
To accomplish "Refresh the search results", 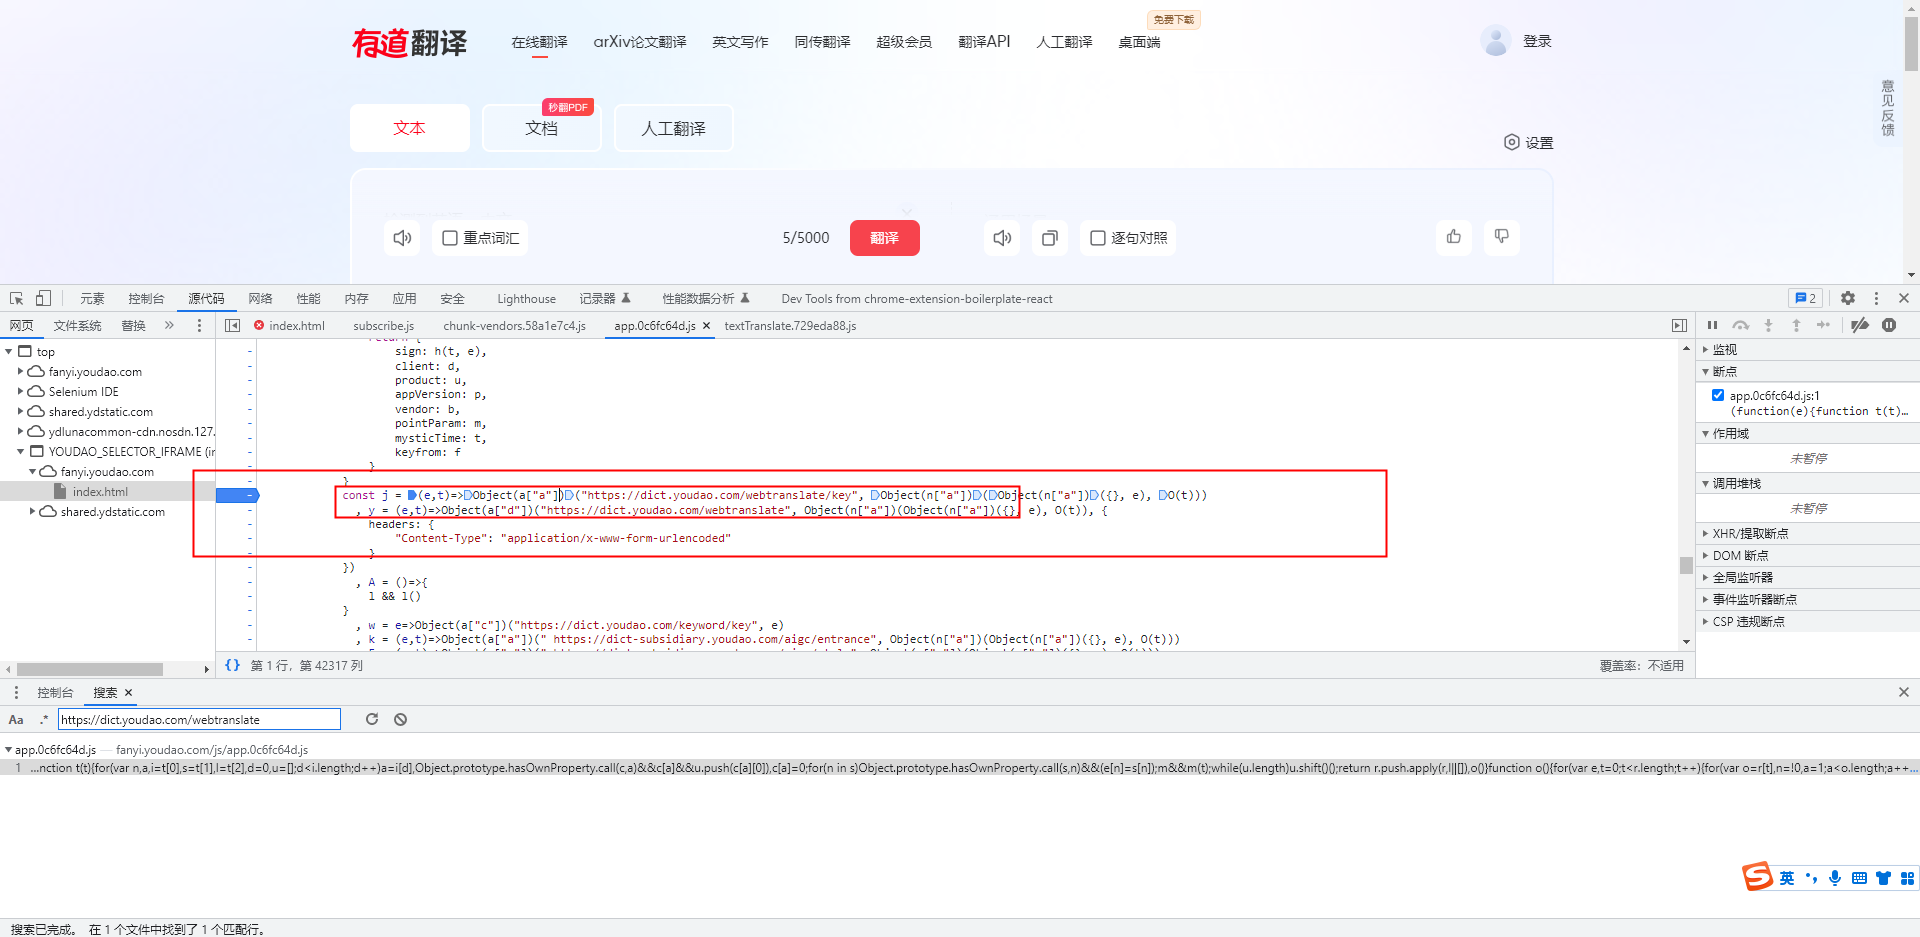I will (x=372, y=719).
